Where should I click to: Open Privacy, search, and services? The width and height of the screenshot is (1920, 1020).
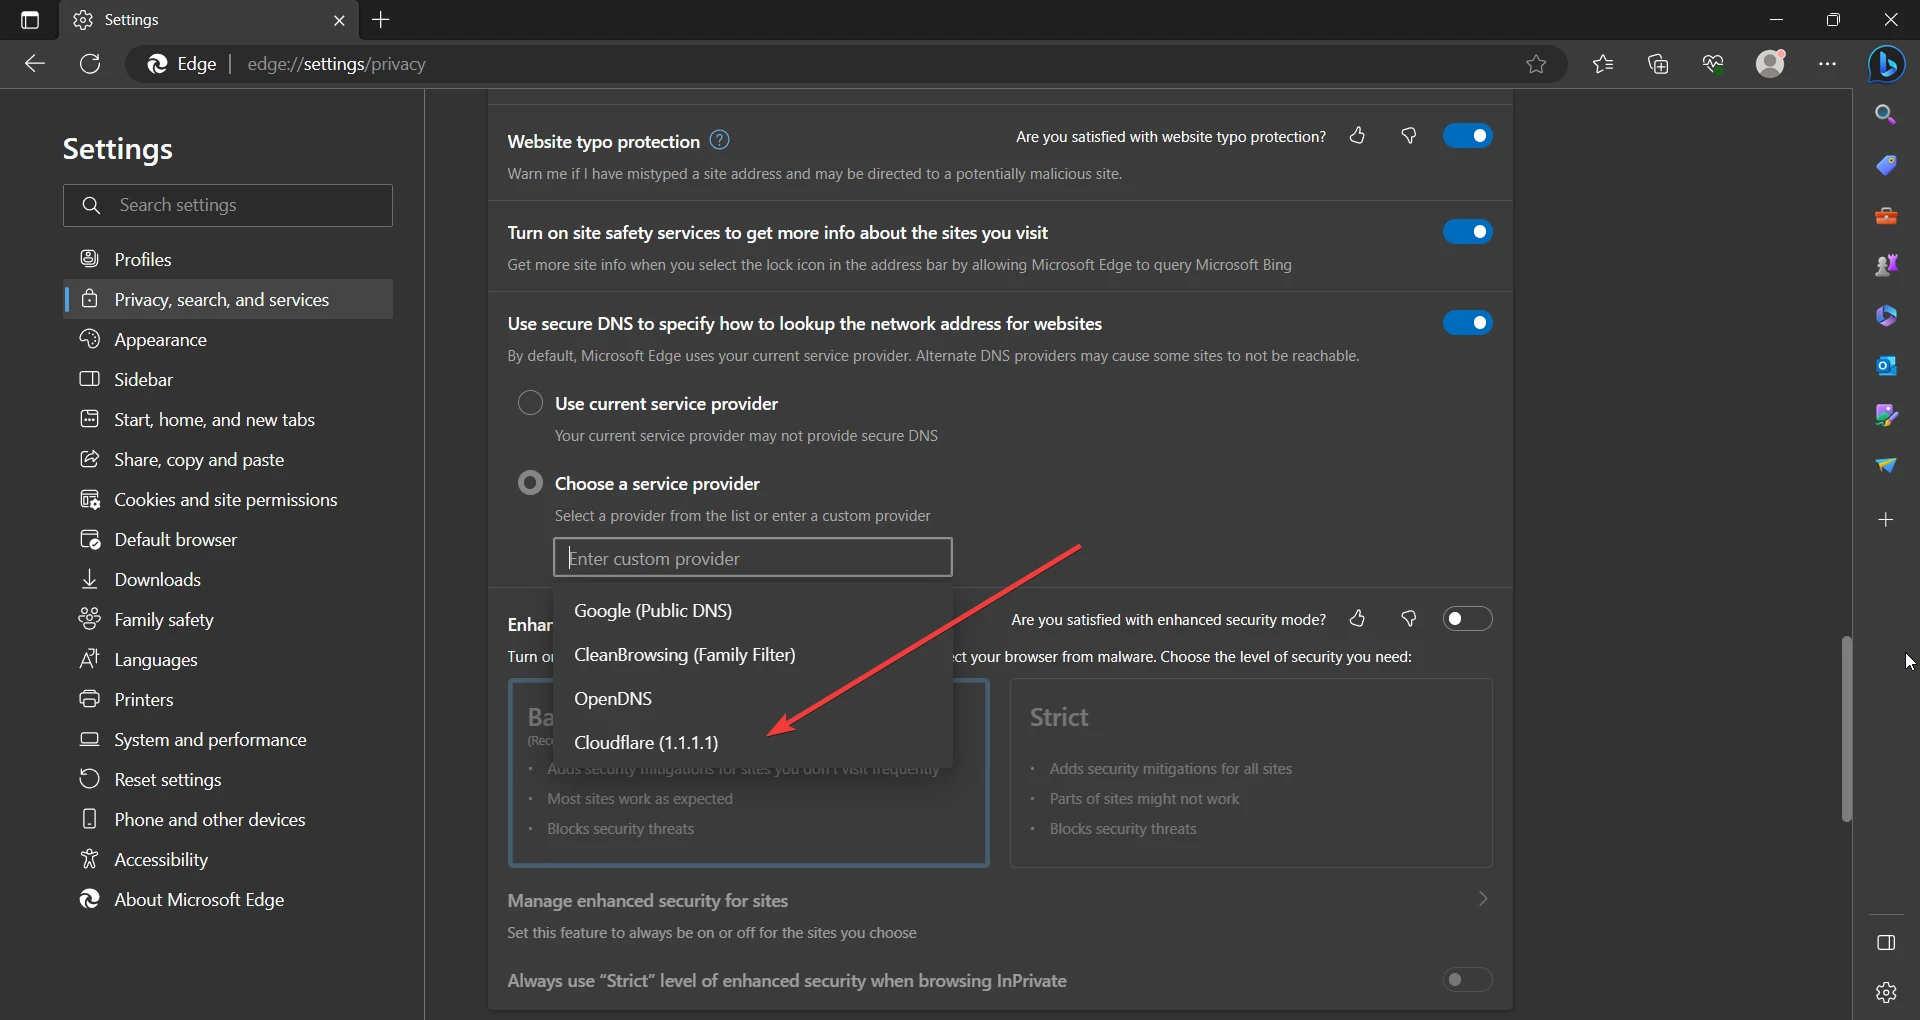[x=228, y=299]
